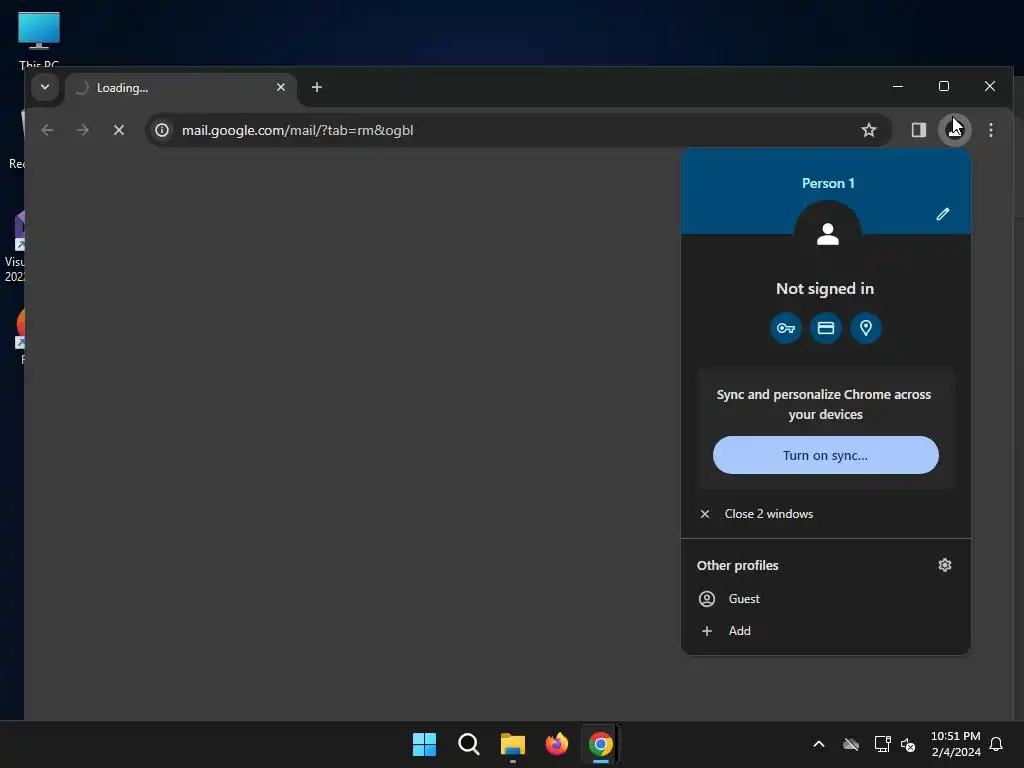
Task: Go forward to next page
Action: pyautogui.click(x=82, y=130)
